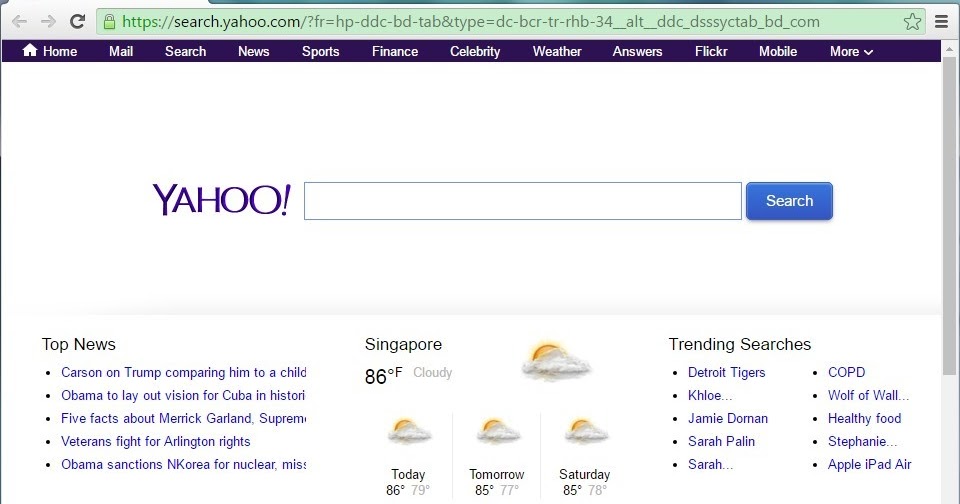
Task: Click the browser back arrow
Action: (19, 22)
